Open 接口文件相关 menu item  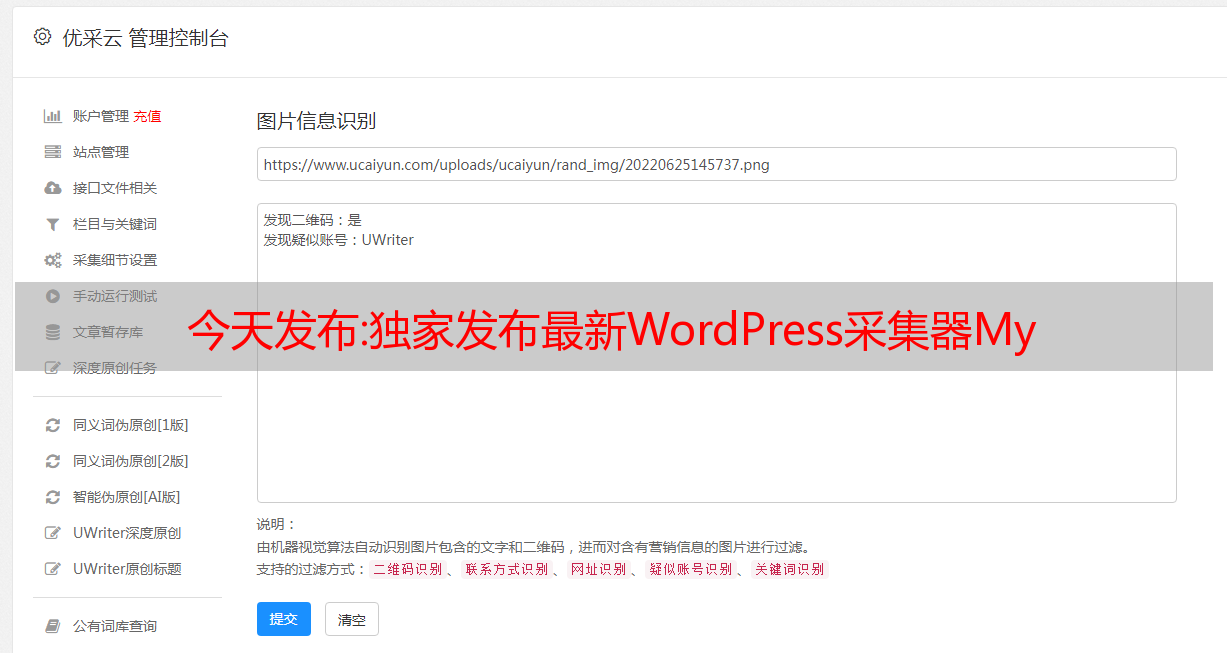115,188
